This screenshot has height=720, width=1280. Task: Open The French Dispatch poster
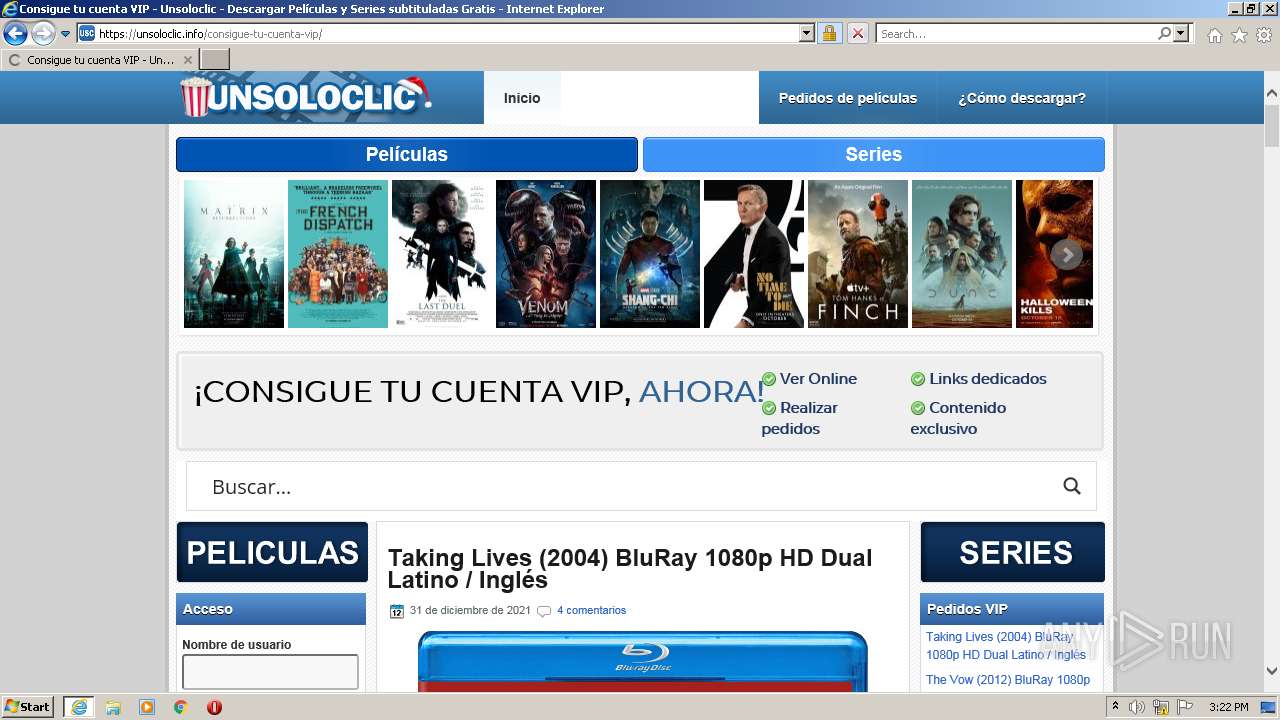(x=338, y=254)
